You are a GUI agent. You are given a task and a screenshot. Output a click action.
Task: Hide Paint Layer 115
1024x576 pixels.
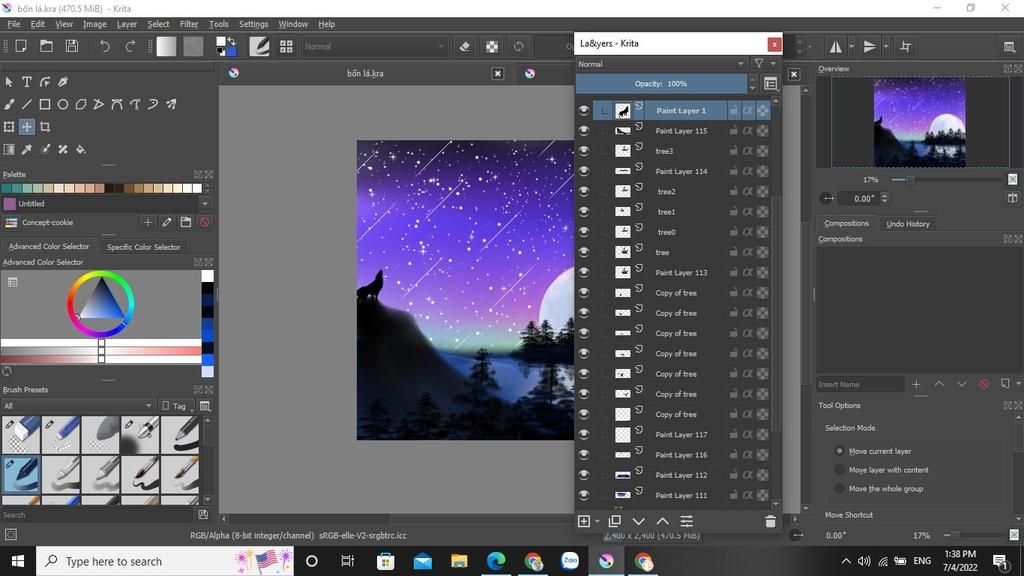[584, 131]
